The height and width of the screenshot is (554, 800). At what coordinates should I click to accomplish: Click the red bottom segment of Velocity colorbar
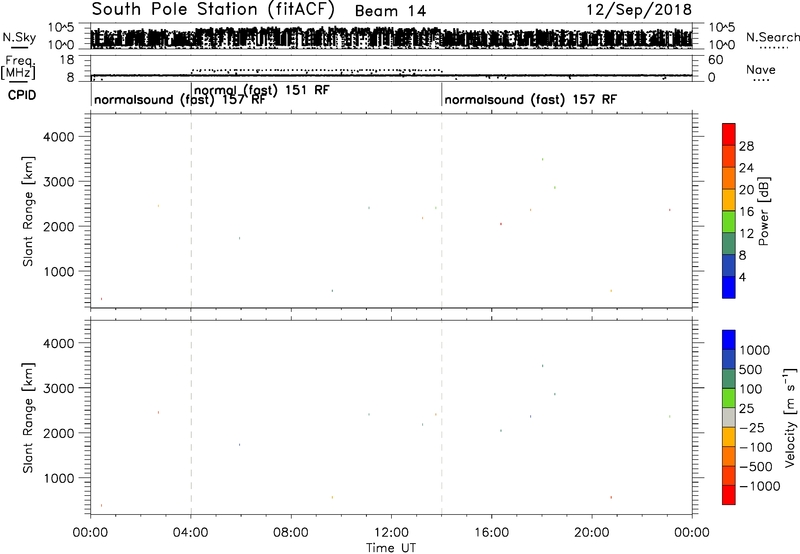(729, 495)
